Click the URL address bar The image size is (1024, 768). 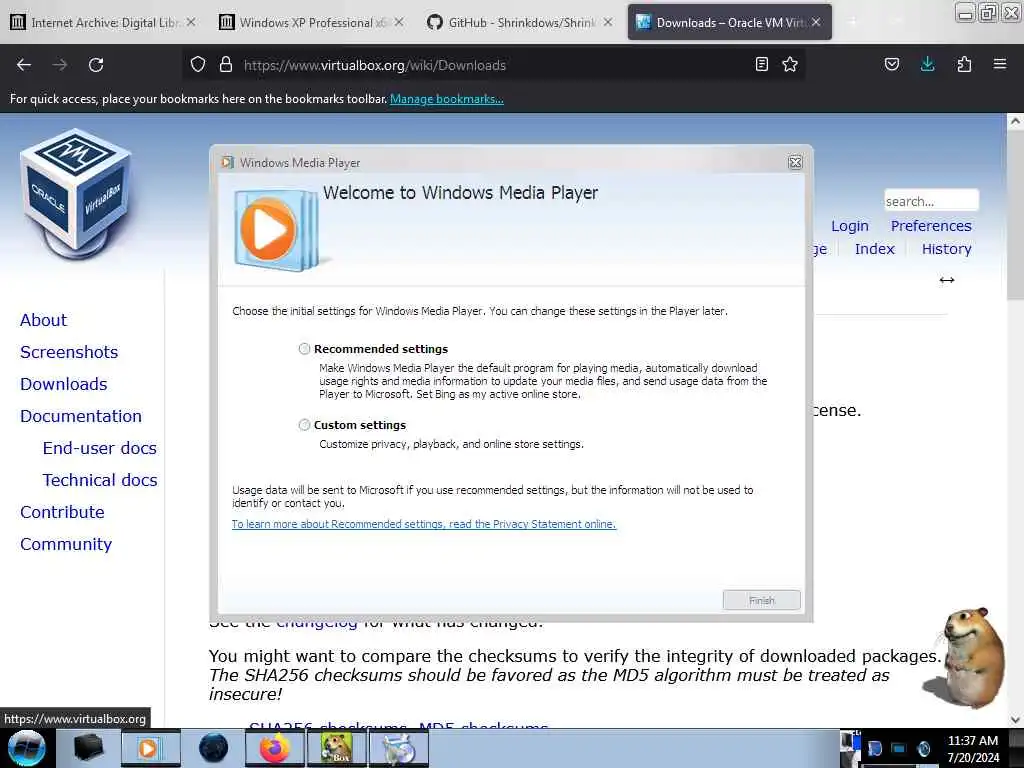[x=496, y=65]
